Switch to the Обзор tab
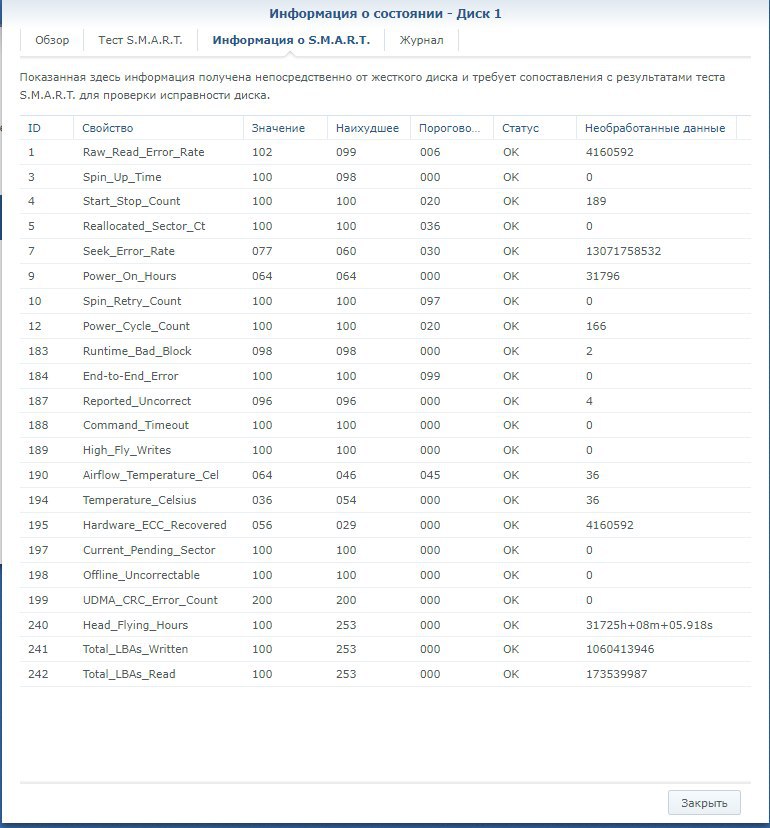770x828 pixels. pyautogui.click(x=52, y=40)
